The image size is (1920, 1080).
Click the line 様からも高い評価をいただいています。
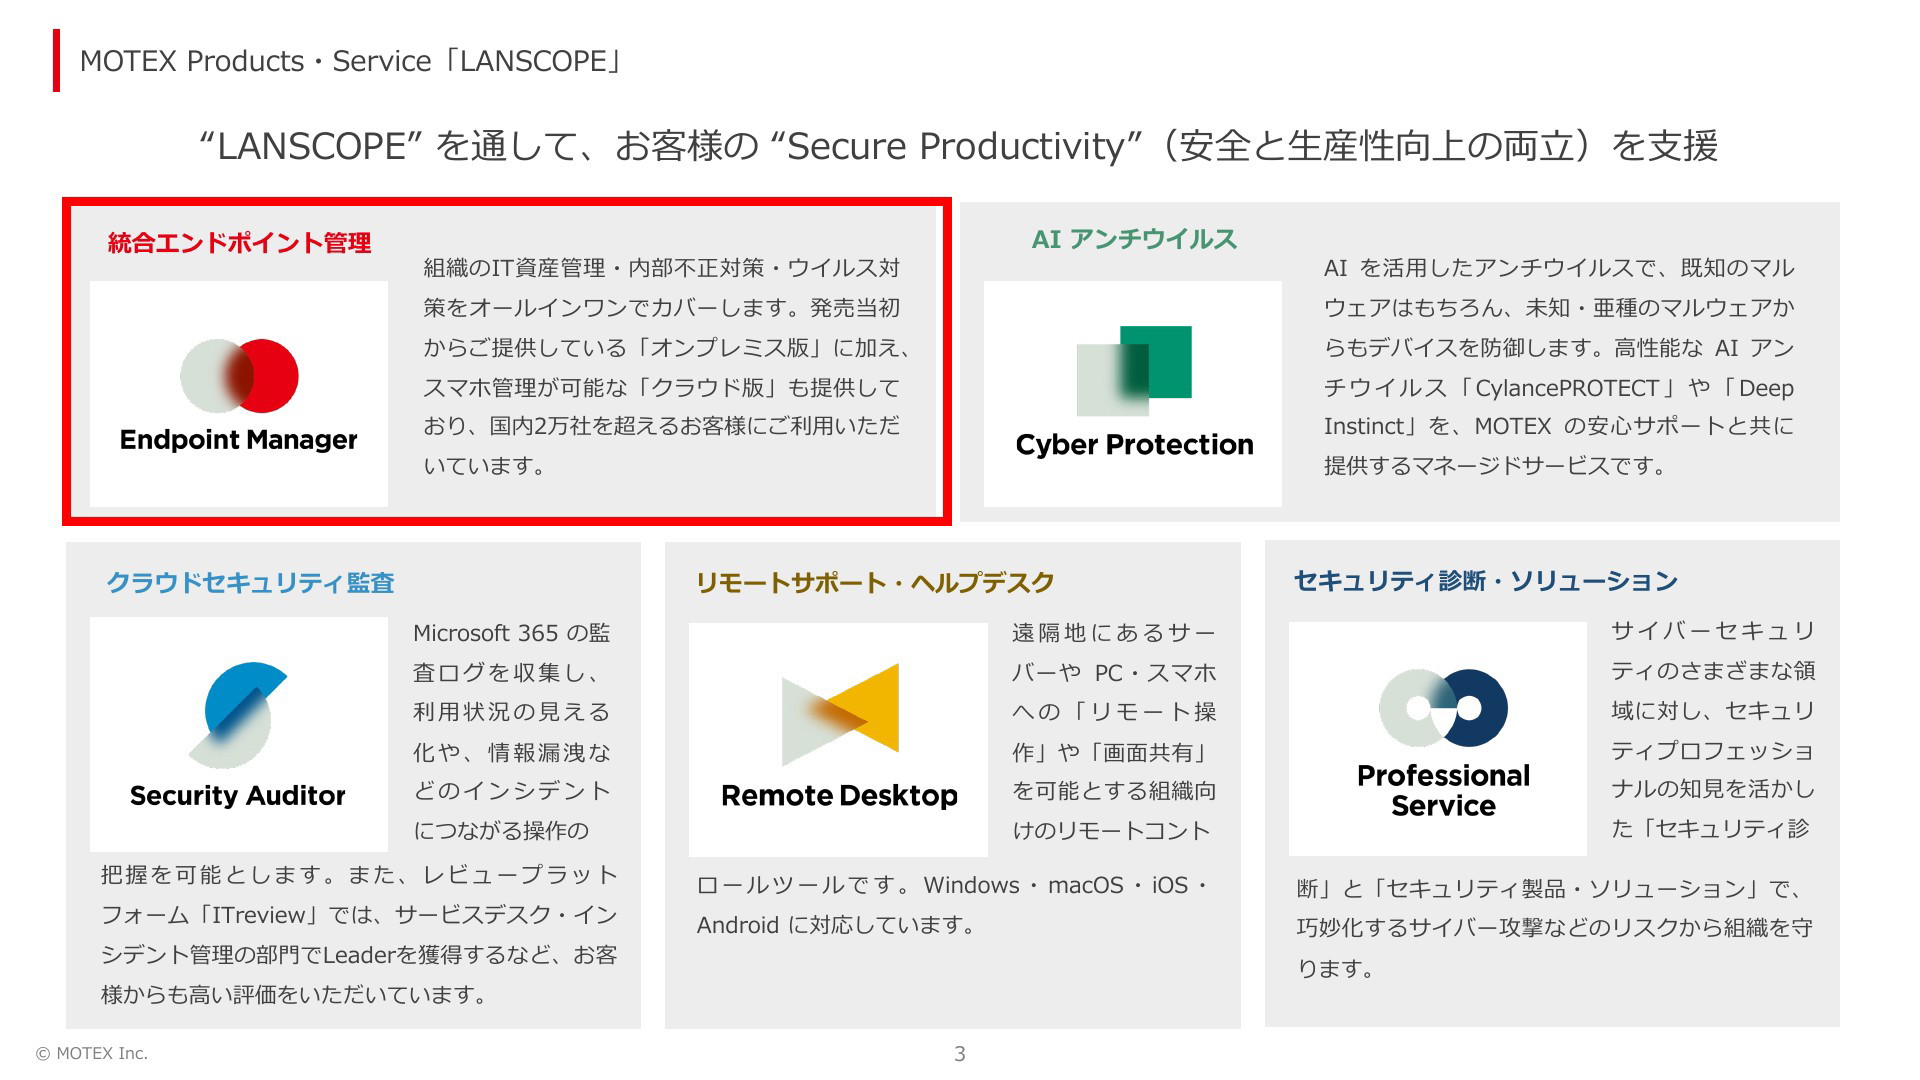pyautogui.click(x=294, y=995)
